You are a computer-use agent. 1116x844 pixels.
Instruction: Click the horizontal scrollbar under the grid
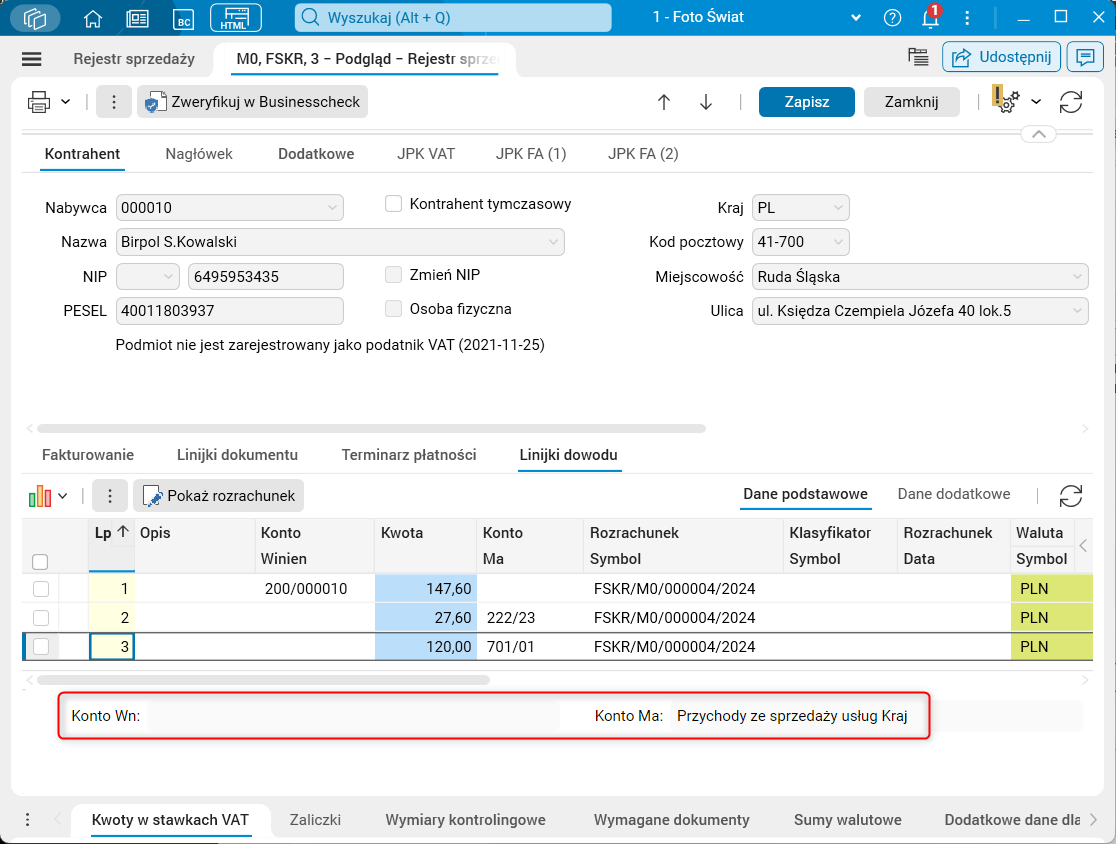click(260, 680)
